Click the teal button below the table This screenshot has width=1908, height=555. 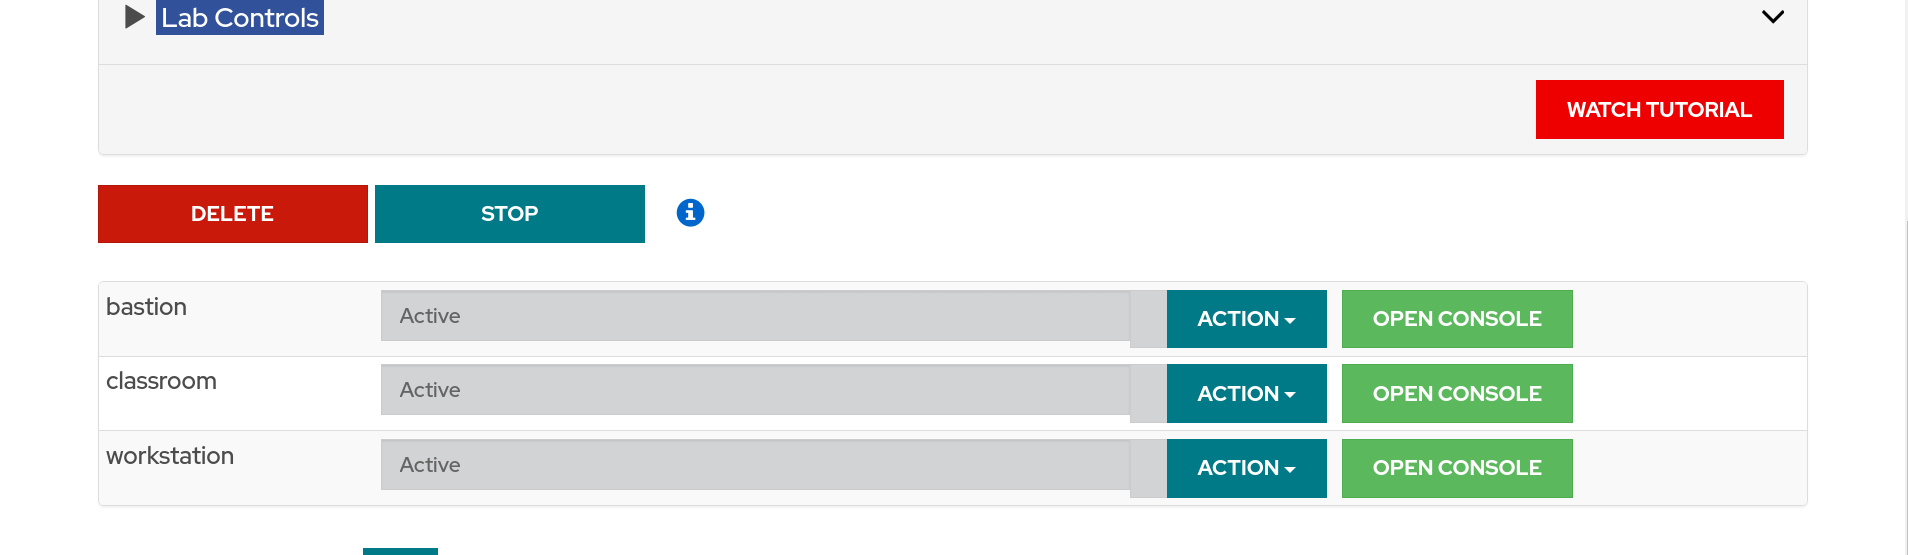click(x=400, y=551)
